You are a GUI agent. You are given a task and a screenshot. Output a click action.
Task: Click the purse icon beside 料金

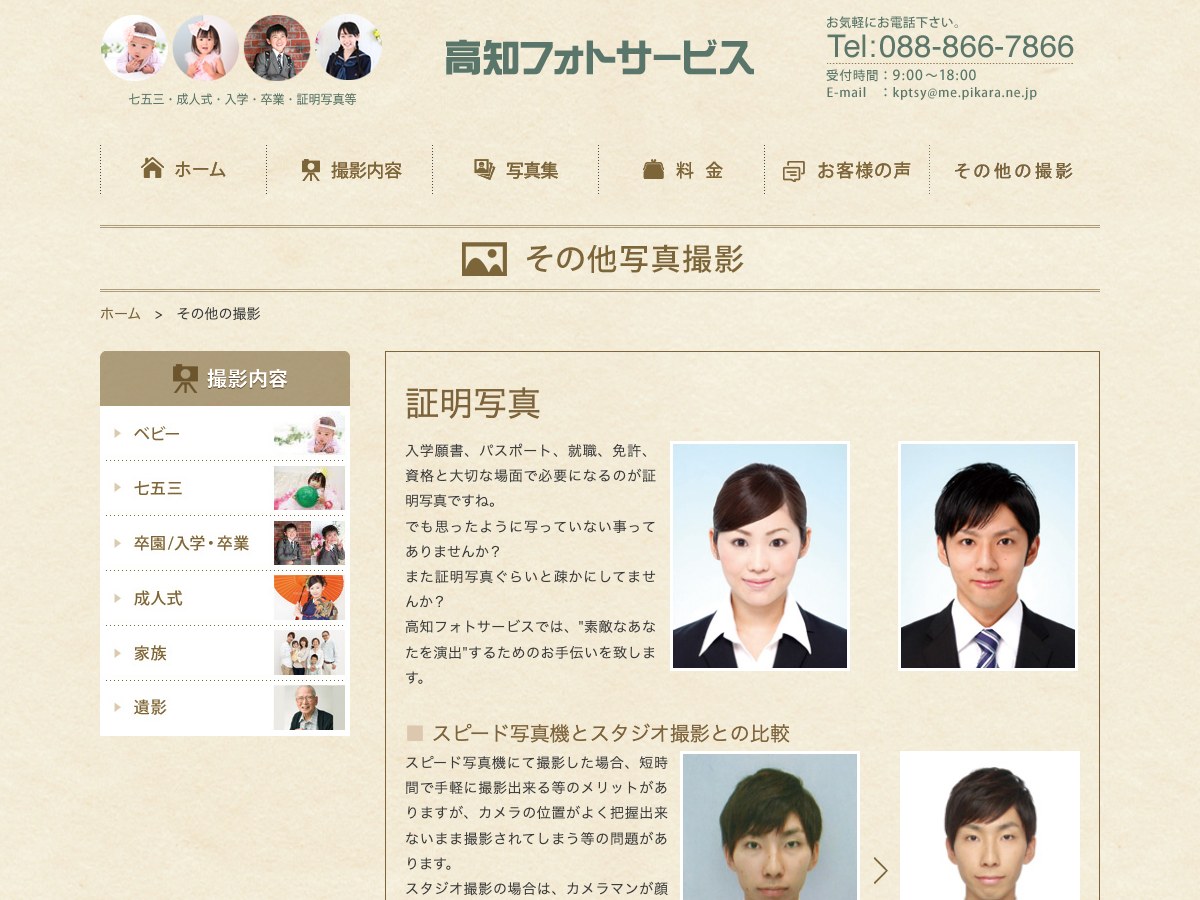pos(653,170)
